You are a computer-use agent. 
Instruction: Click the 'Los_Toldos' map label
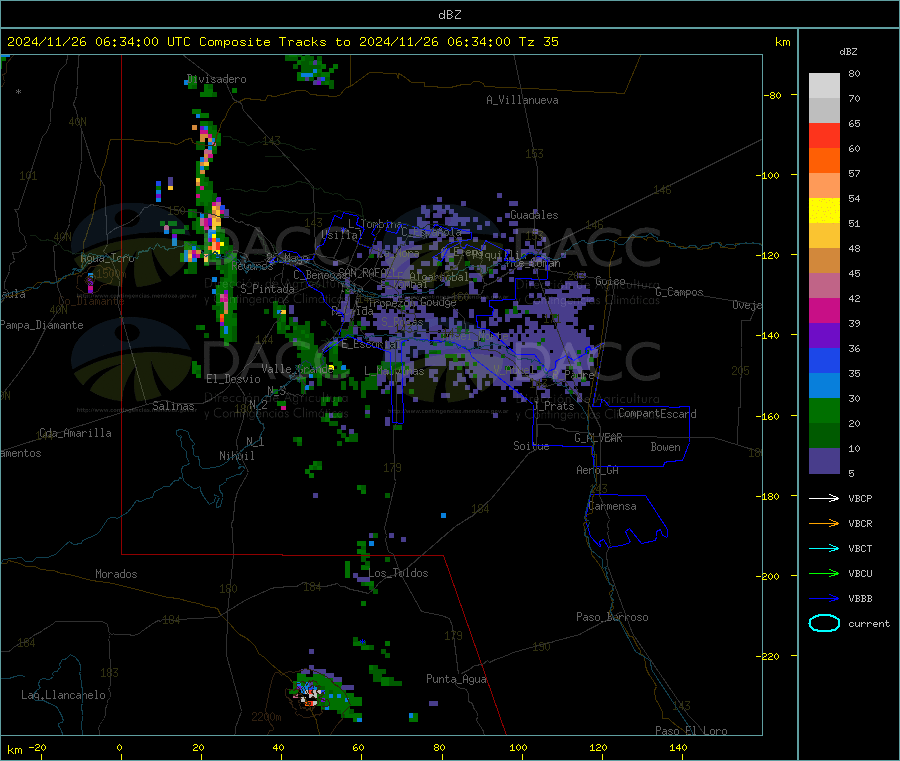(398, 573)
